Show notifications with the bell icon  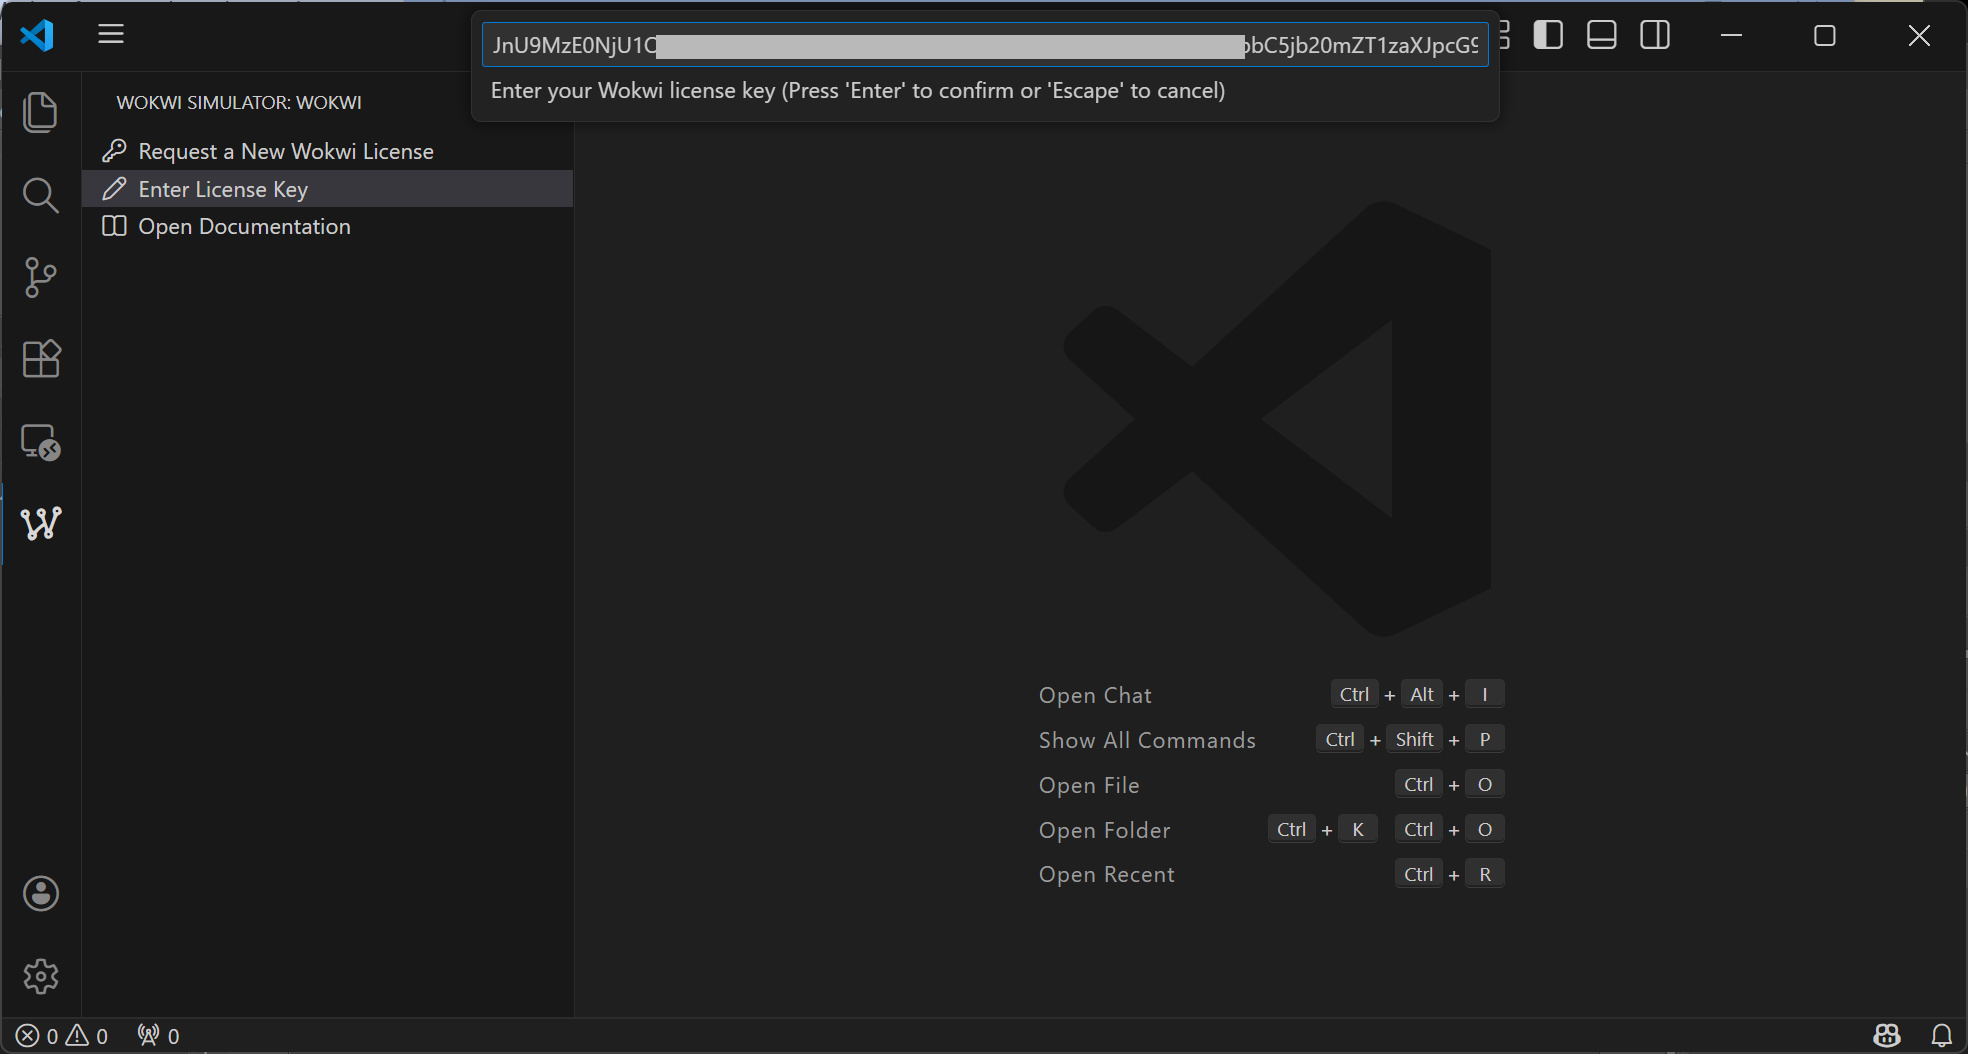(x=1941, y=1036)
